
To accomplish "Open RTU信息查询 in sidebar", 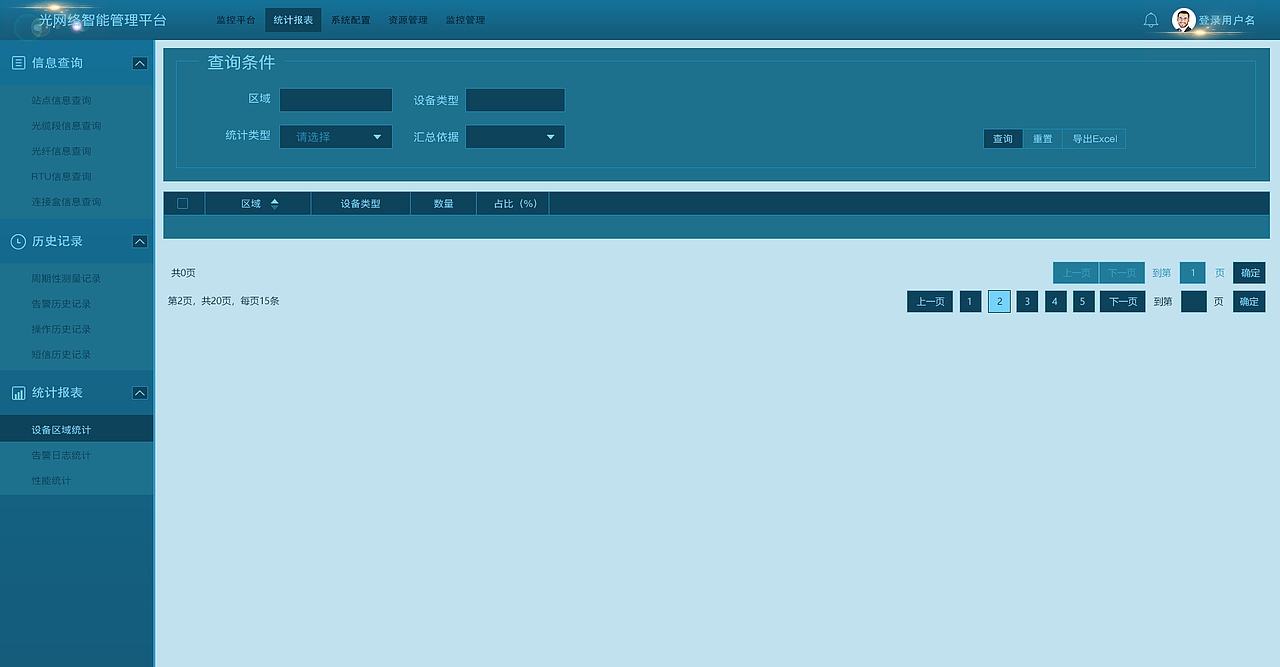I will (61, 177).
